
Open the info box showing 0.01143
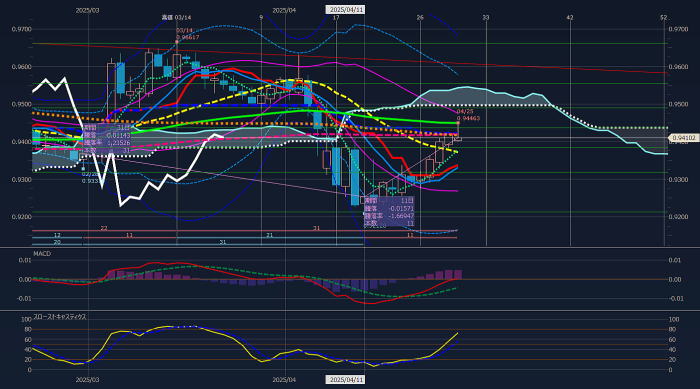(107, 139)
